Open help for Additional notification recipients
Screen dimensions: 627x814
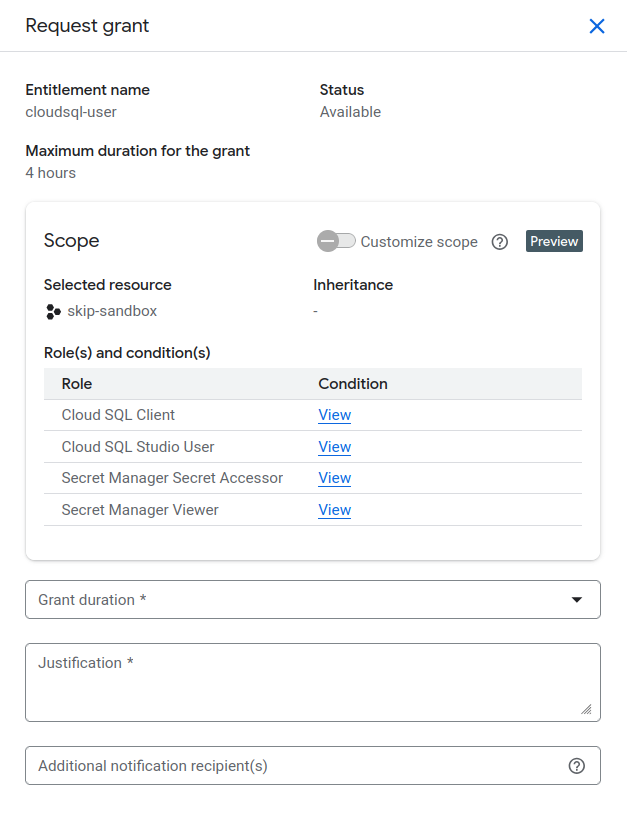(x=576, y=766)
